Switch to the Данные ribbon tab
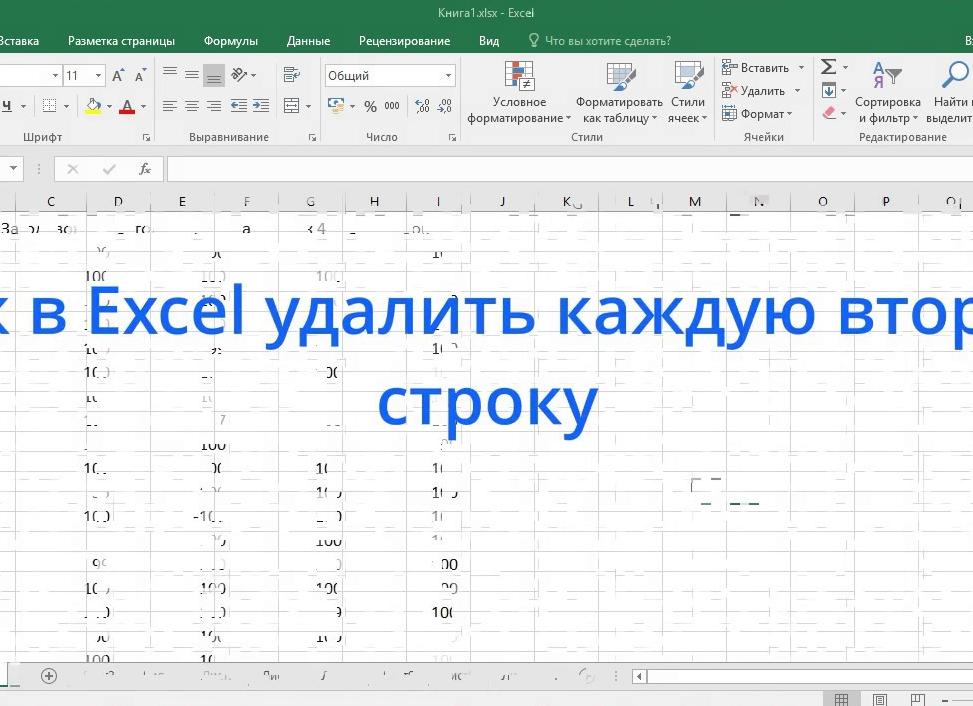973x706 pixels. 308,41
